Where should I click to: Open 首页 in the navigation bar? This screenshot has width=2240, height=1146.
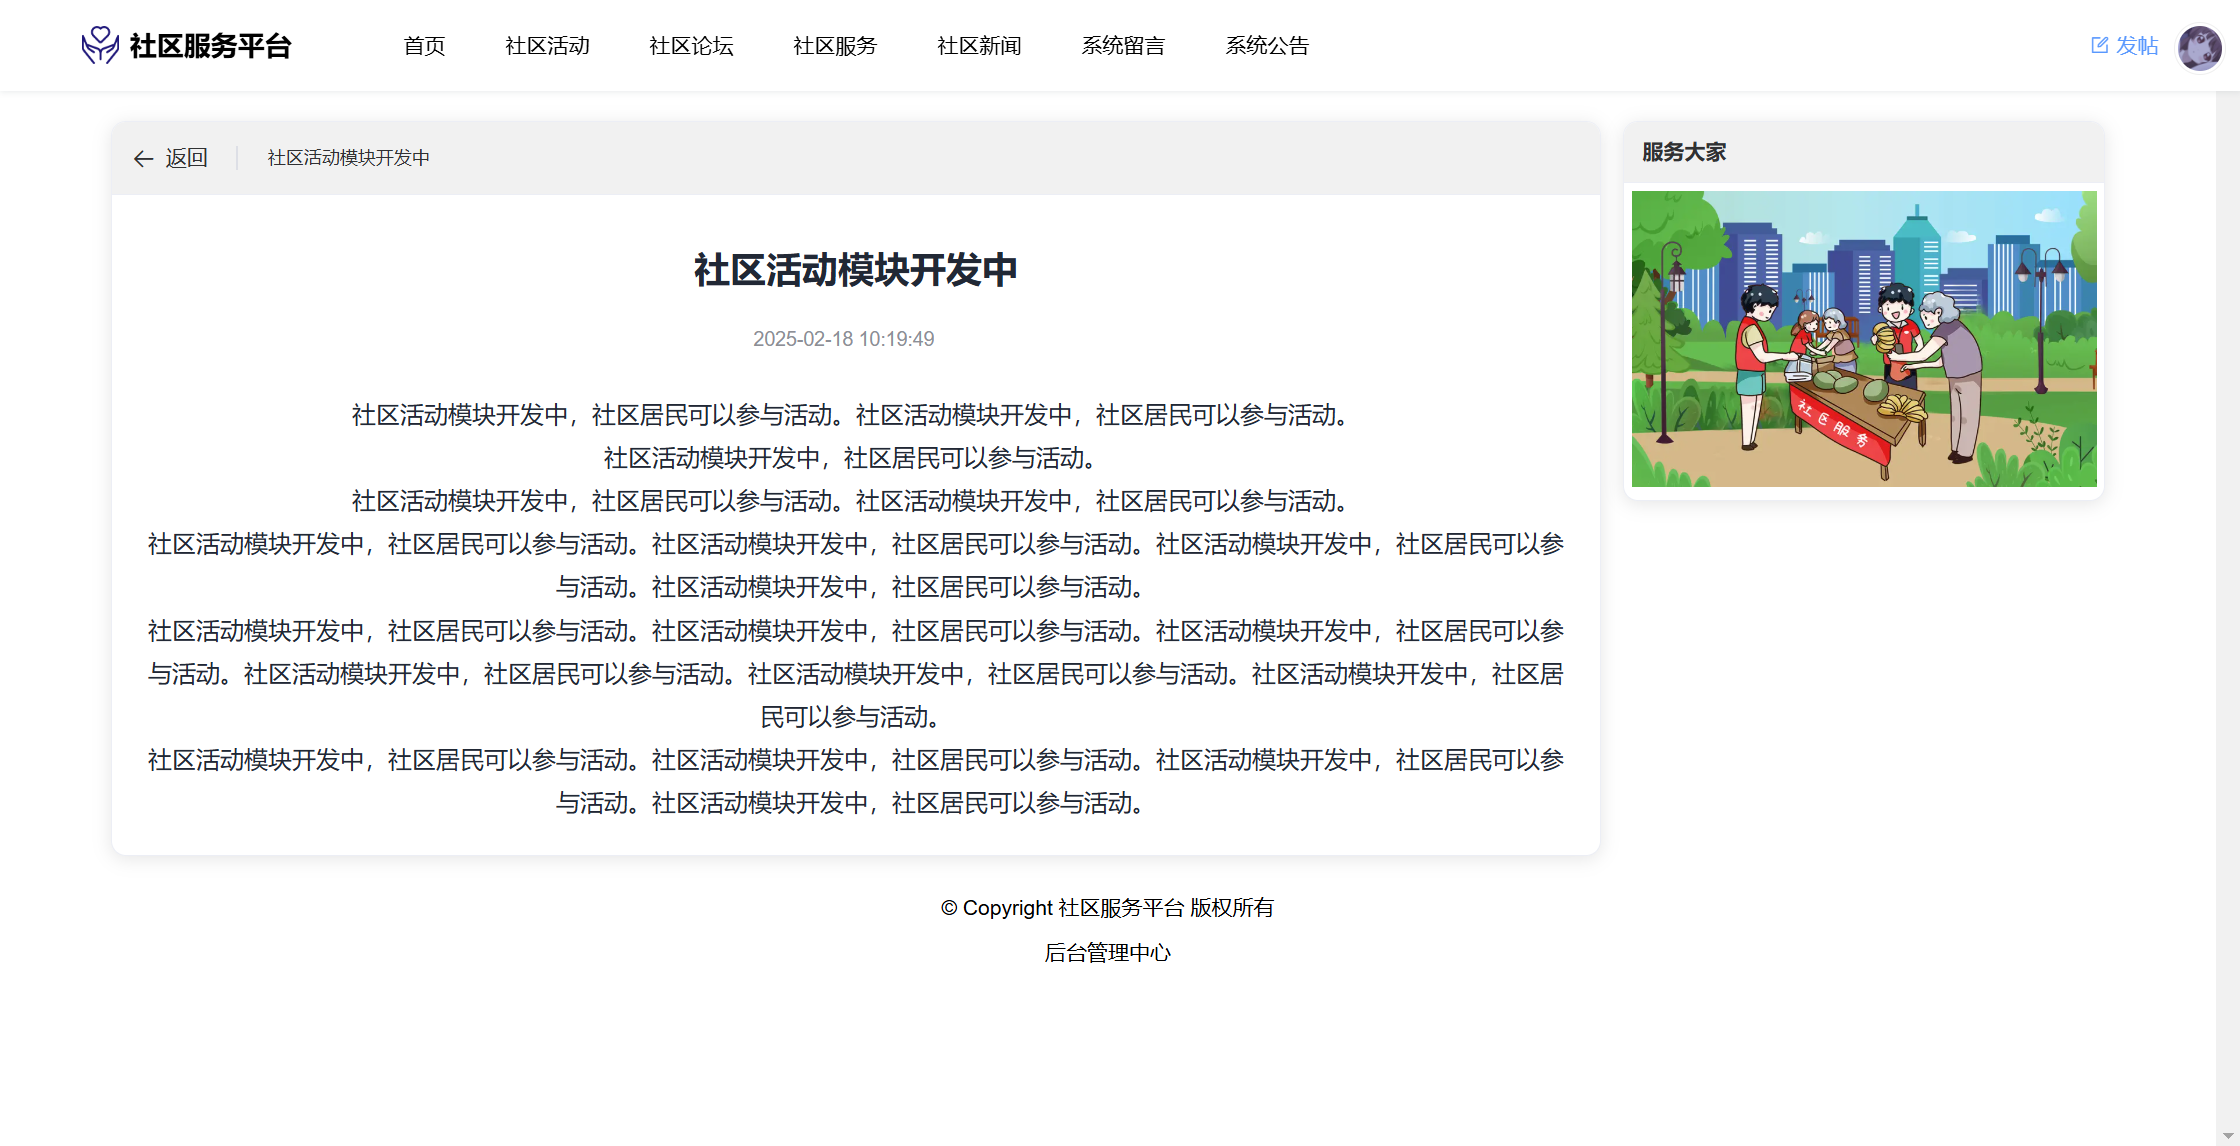[x=424, y=46]
